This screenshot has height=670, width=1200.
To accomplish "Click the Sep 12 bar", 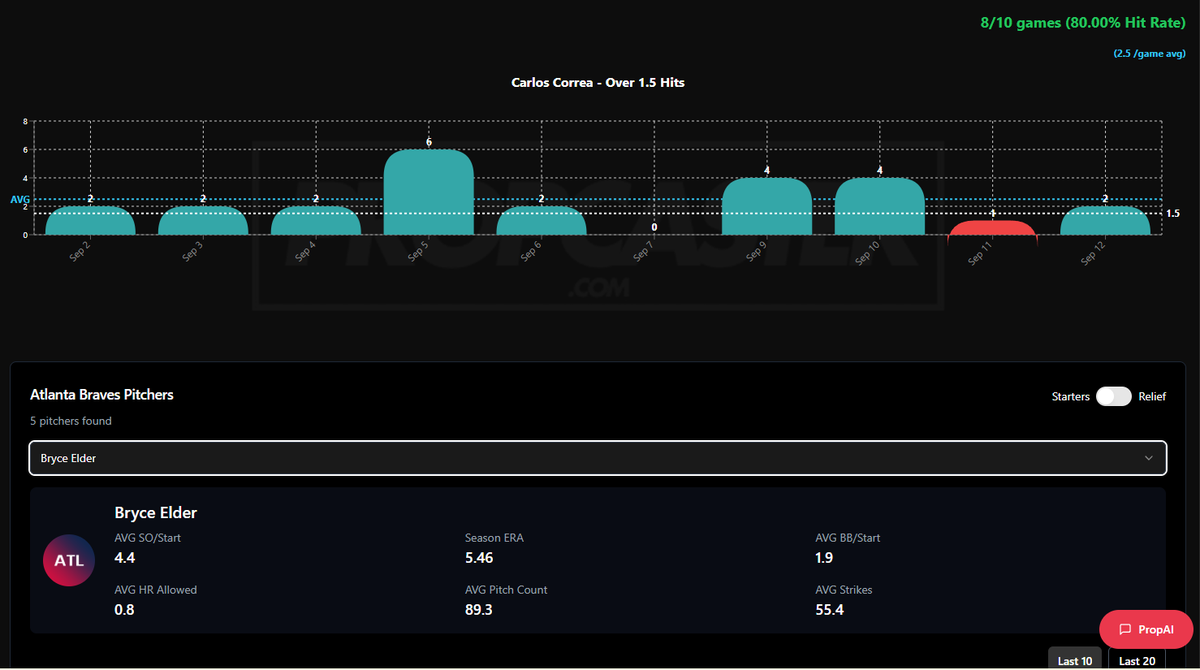I will tap(1106, 220).
